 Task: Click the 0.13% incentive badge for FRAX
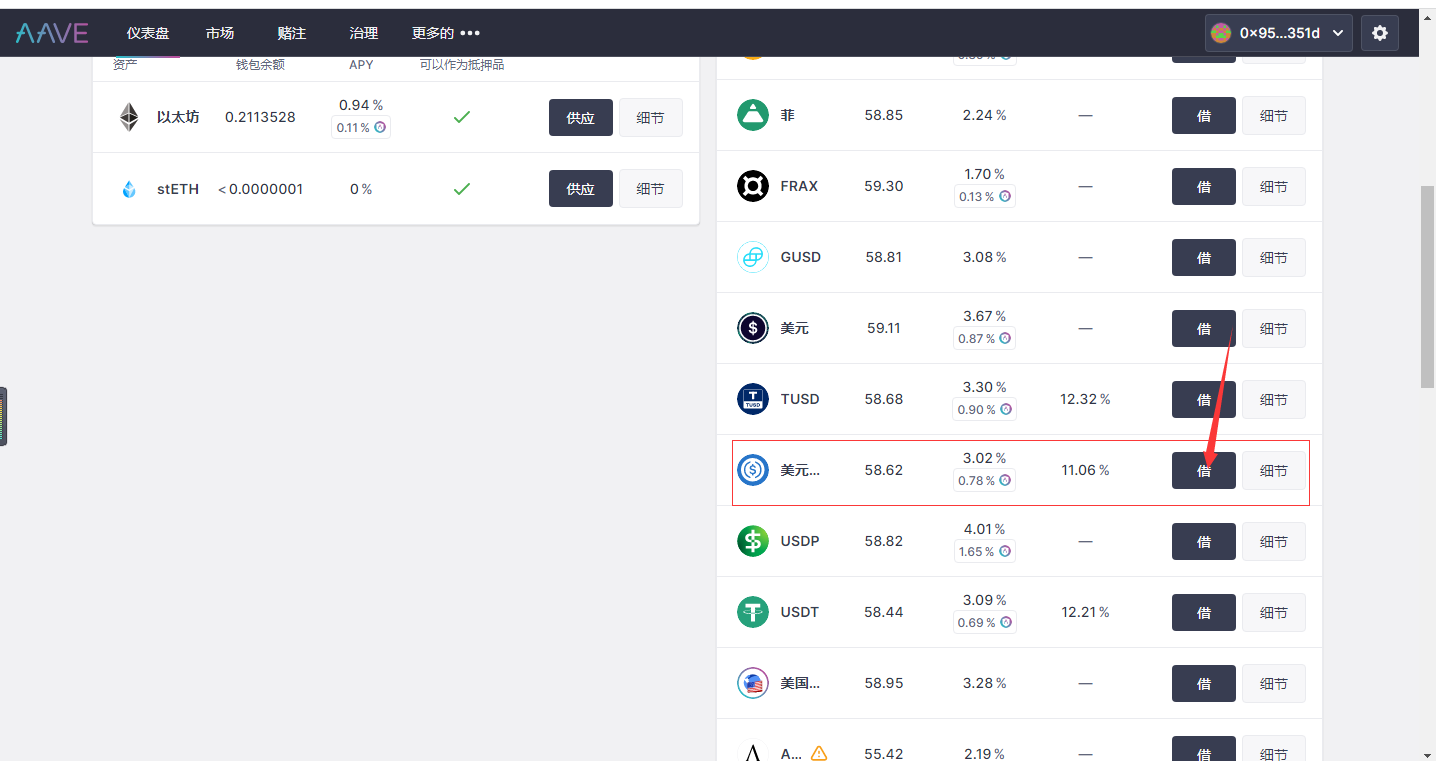[985, 197]
